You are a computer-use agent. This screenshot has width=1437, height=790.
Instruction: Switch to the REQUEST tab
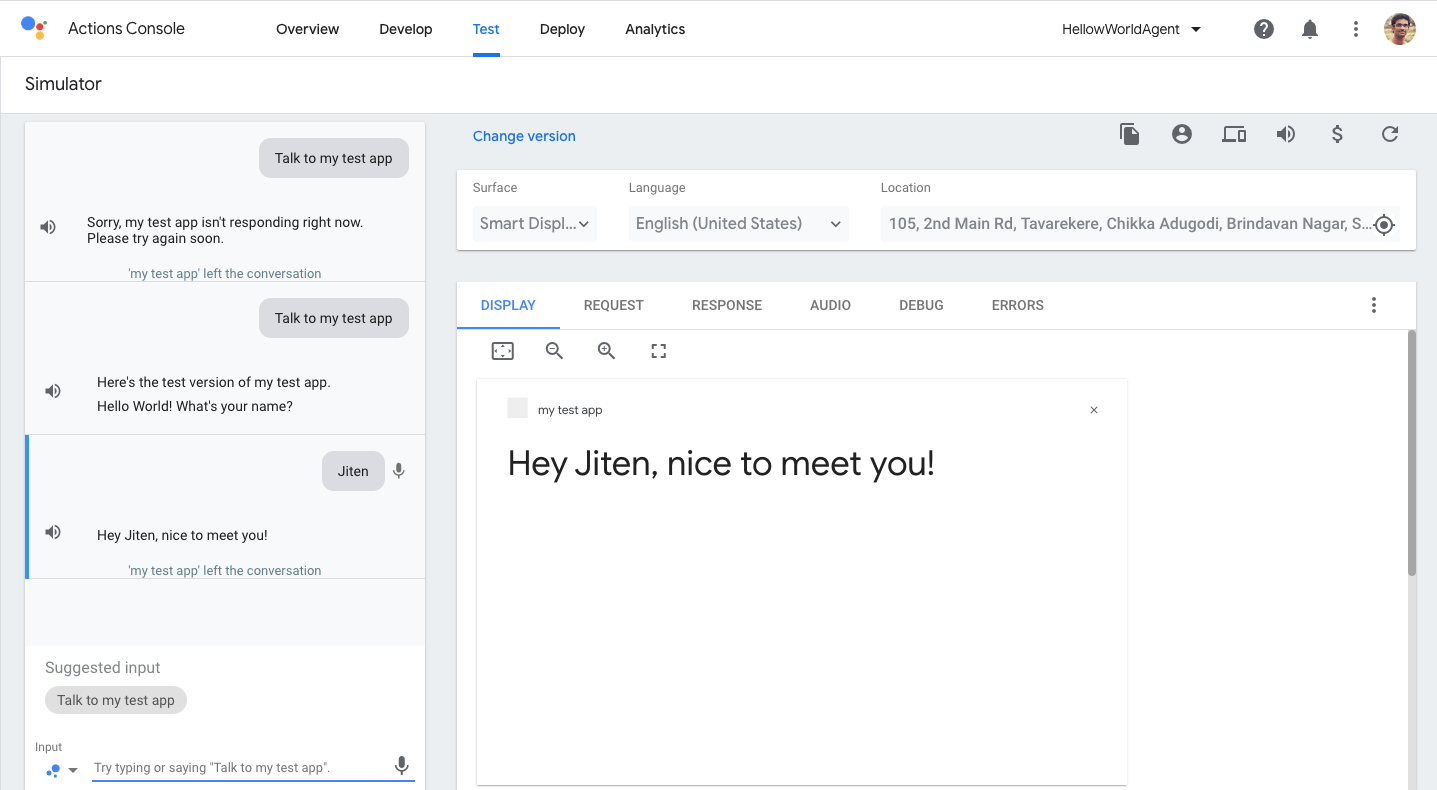tap(613, 306)
